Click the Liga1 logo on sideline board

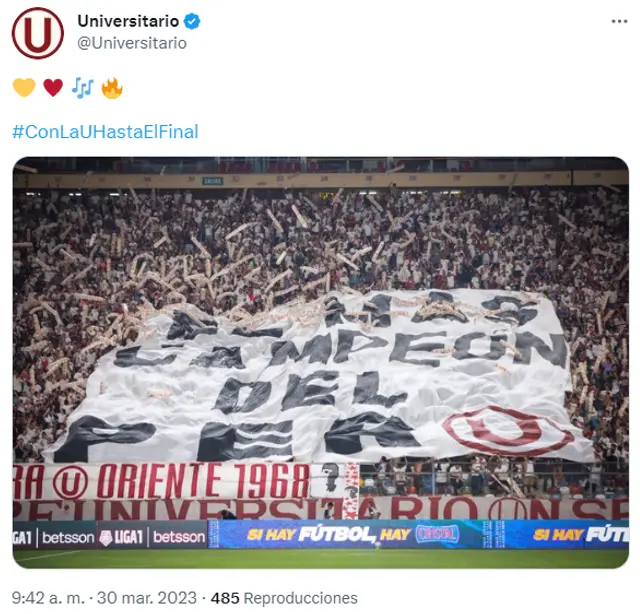click(122, 537)
